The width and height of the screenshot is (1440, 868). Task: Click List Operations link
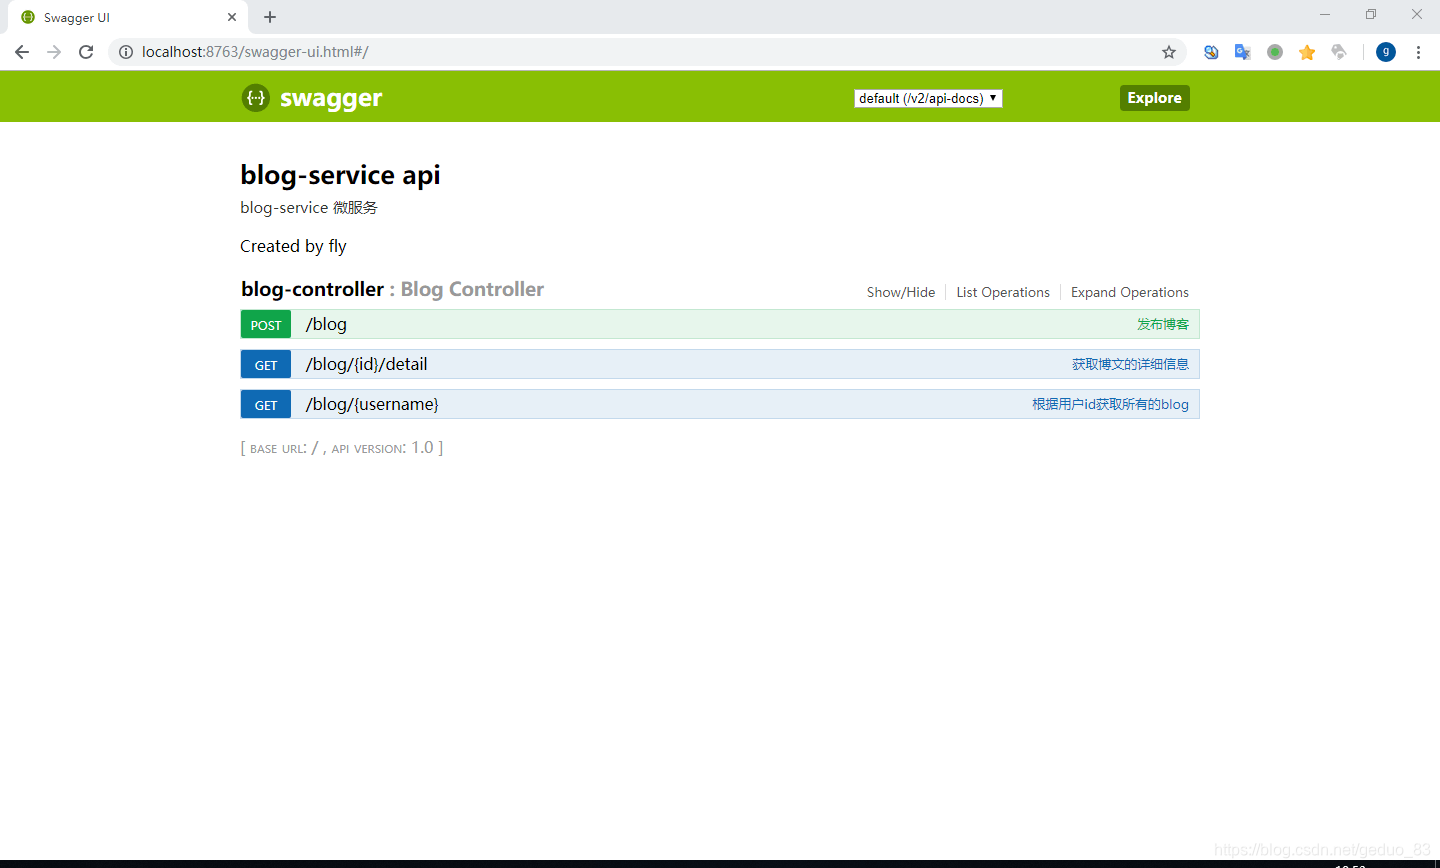tap(1003, 292)
